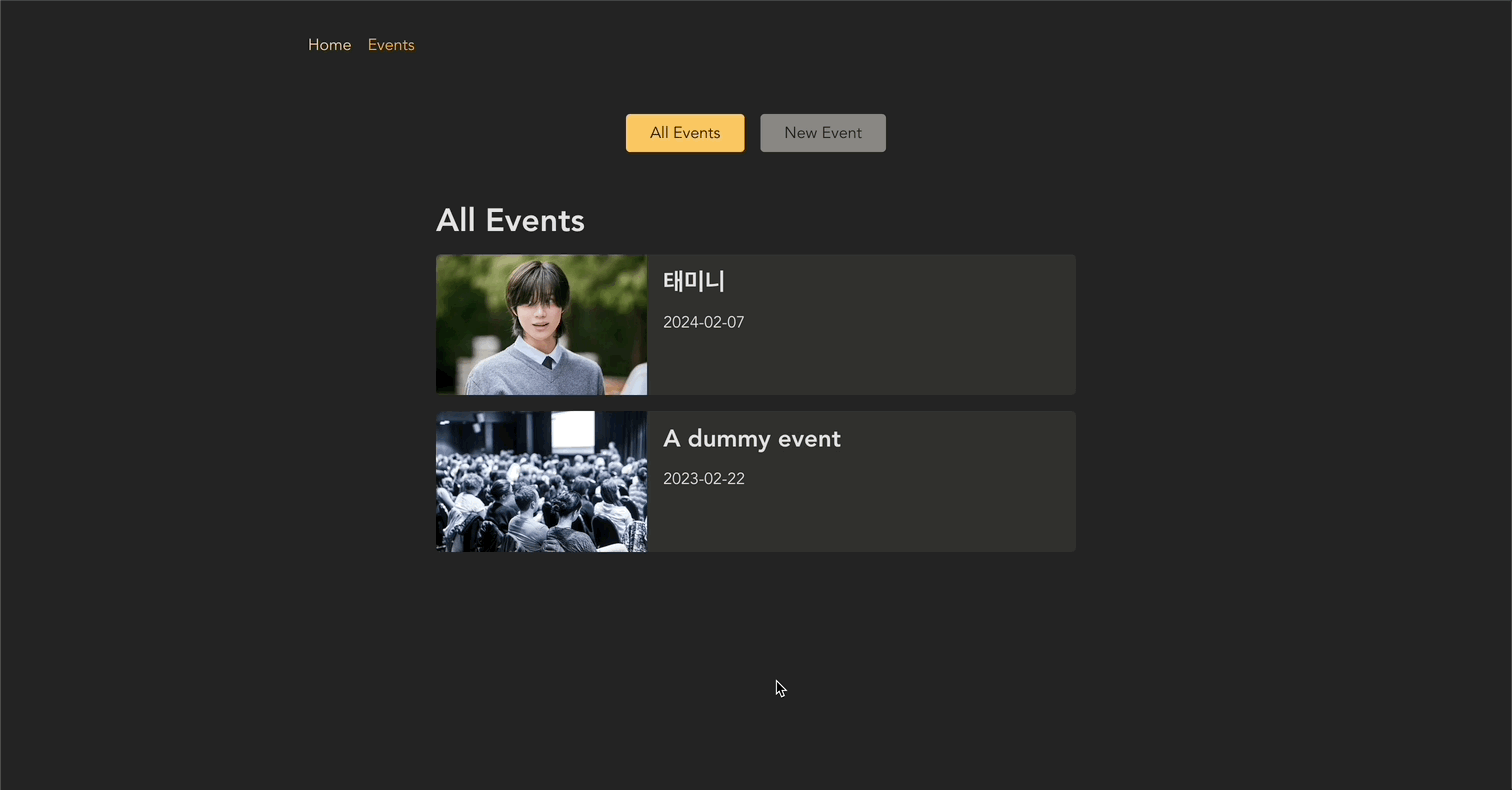Screen dimensions: 1512x790
Task: Click the necktie in the 태미니 photo
Action: pos(548,362)
